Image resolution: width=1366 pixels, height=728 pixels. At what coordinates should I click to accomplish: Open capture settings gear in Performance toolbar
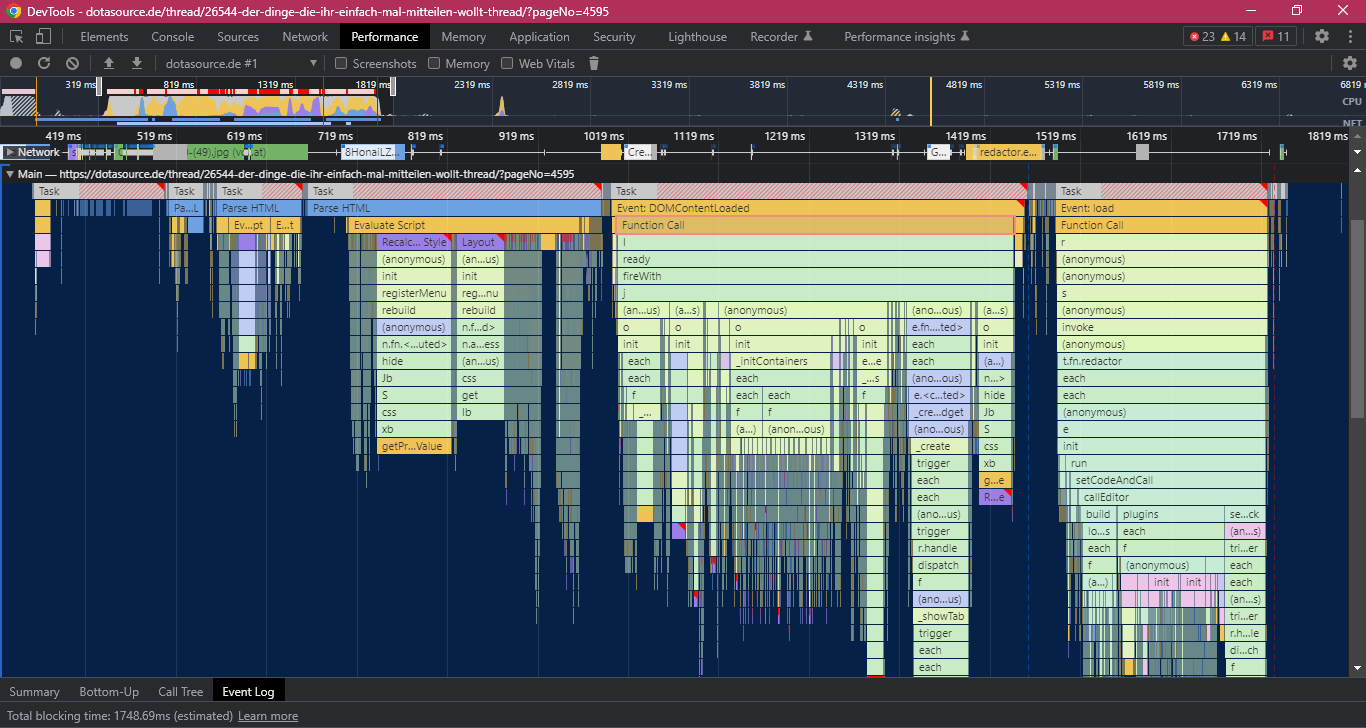(1349, 63)
